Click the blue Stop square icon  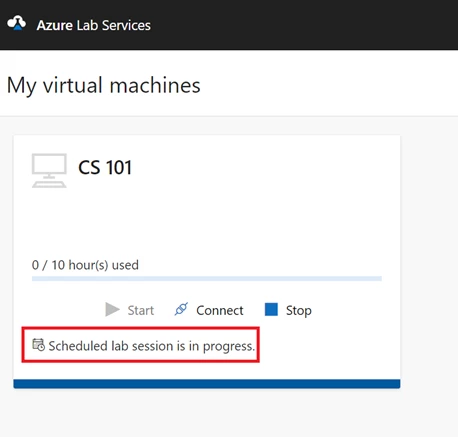click(271, 309)
